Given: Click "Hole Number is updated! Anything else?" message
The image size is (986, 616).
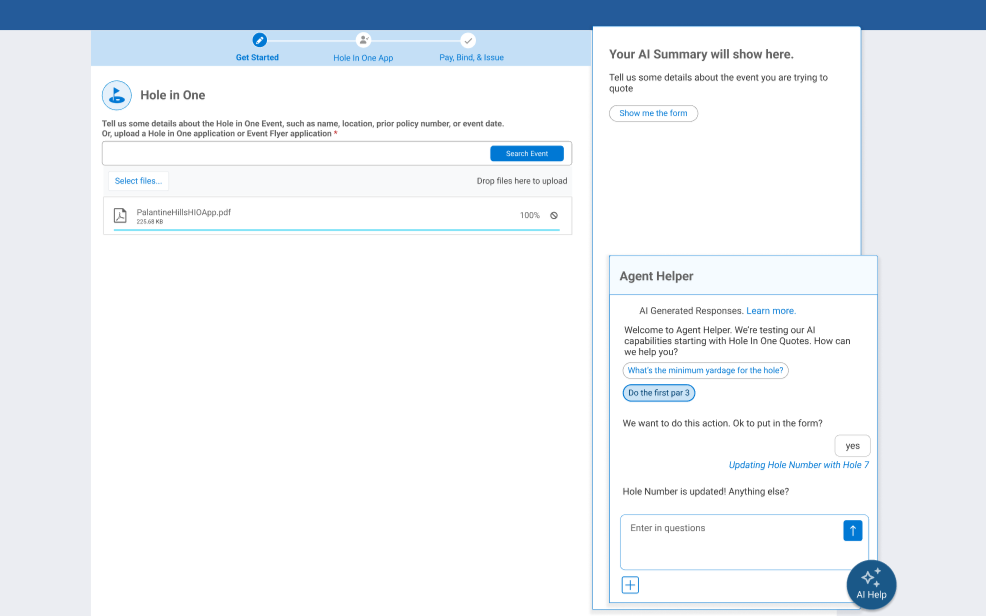Looking at the screenshot, I should (706, 492).
